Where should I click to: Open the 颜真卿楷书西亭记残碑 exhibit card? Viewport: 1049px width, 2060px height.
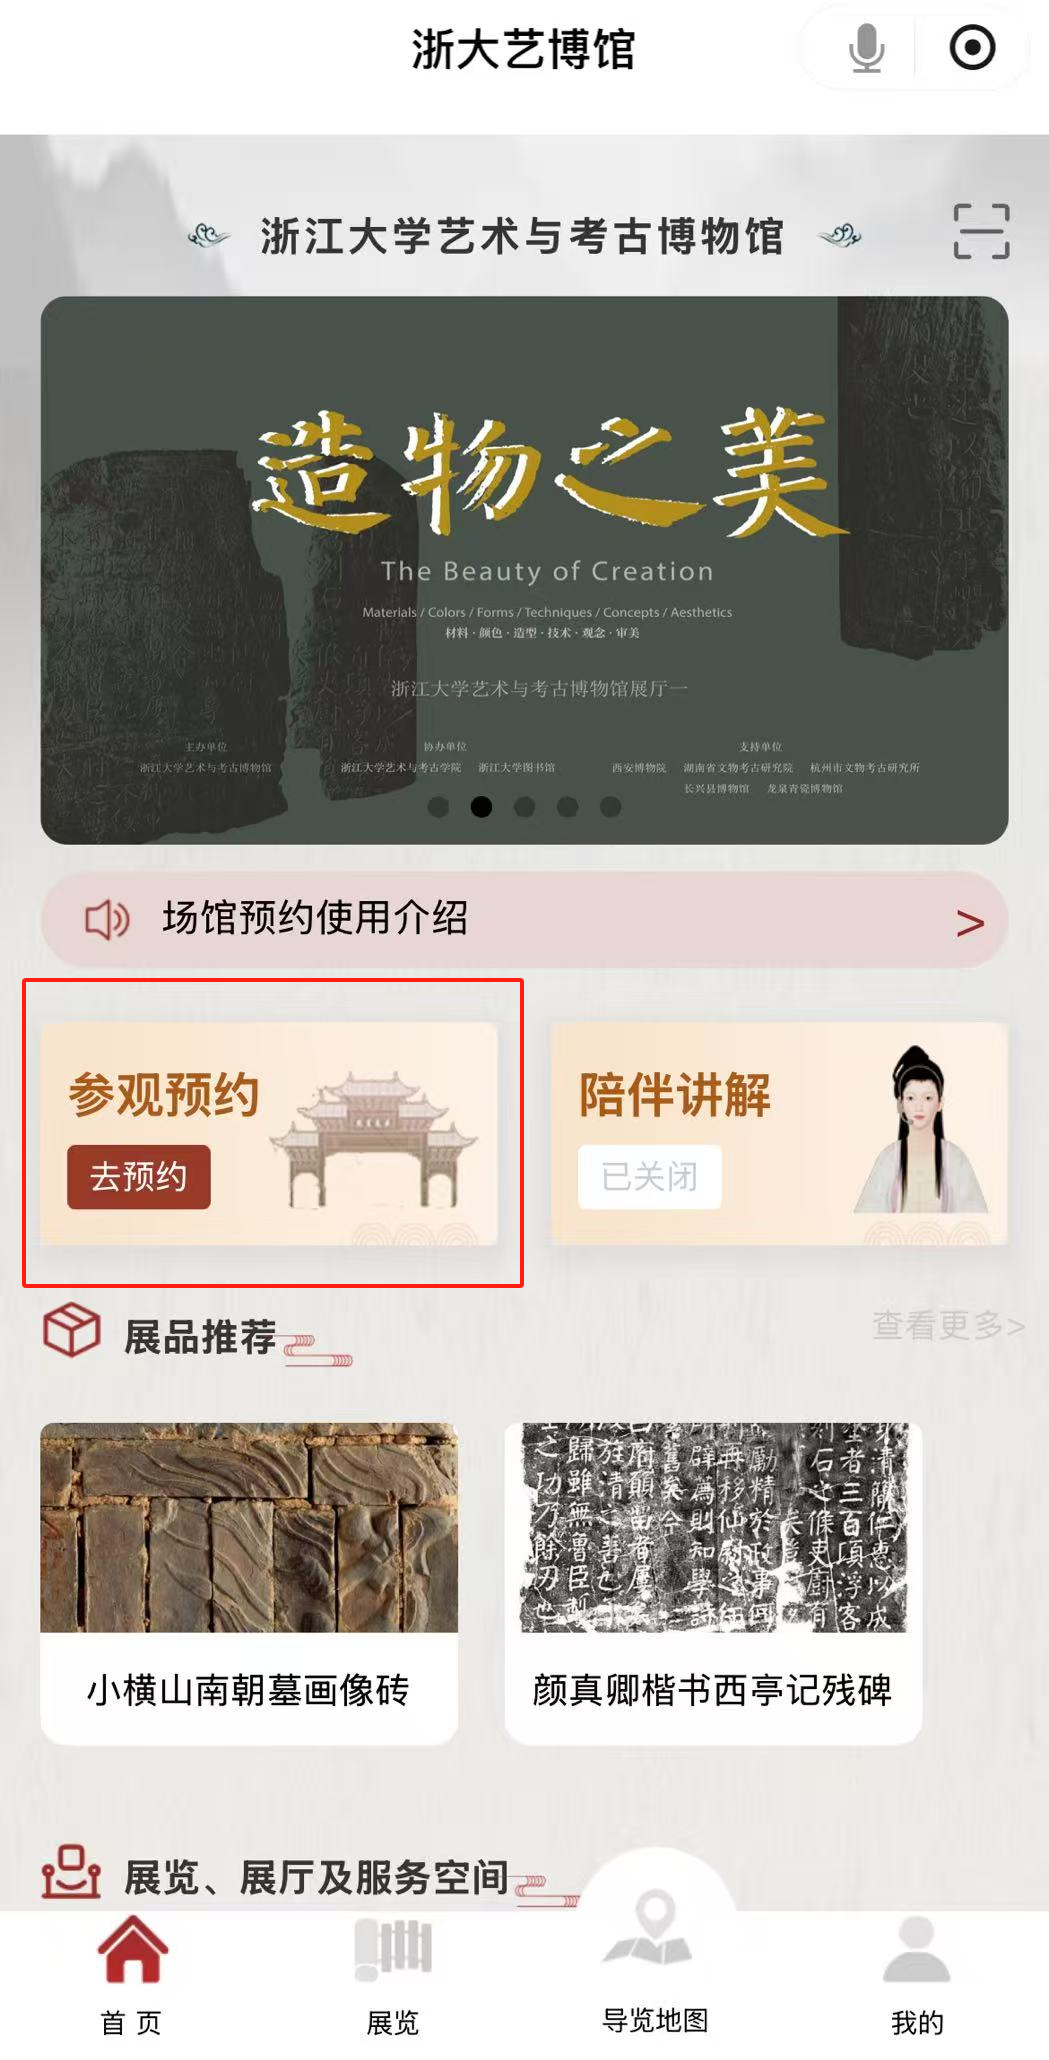pyautogui.click(x=713, y=1584)
